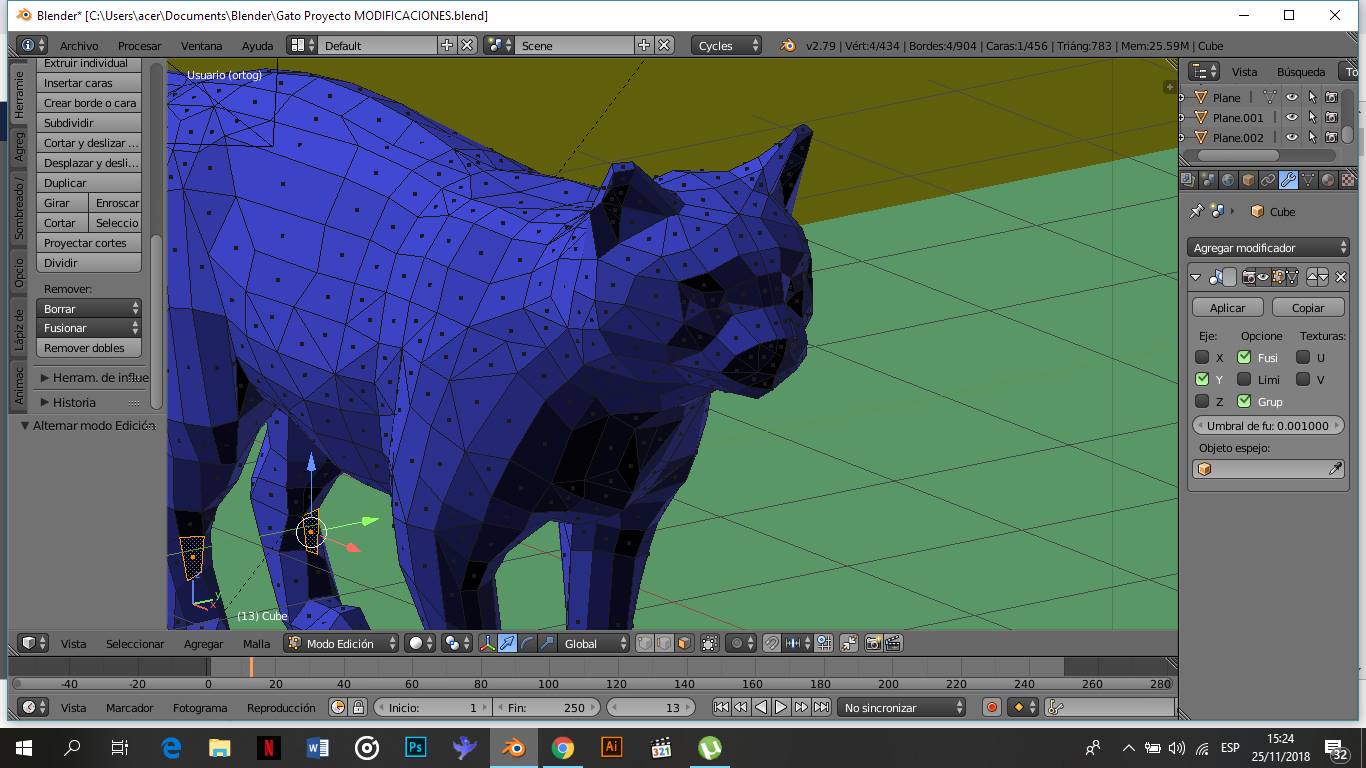This screenshot has width=1366, height=768.
Task: Open the constraints (chain) properties tab
Action: click(x=1268, y=180)
